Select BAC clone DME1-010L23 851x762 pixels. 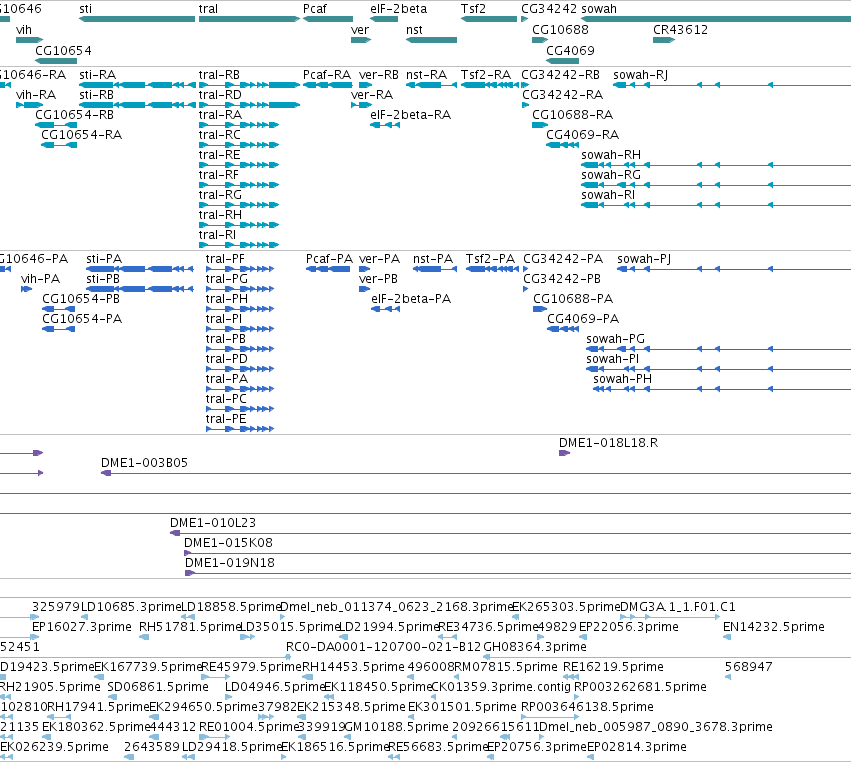[x=510, y=533]
